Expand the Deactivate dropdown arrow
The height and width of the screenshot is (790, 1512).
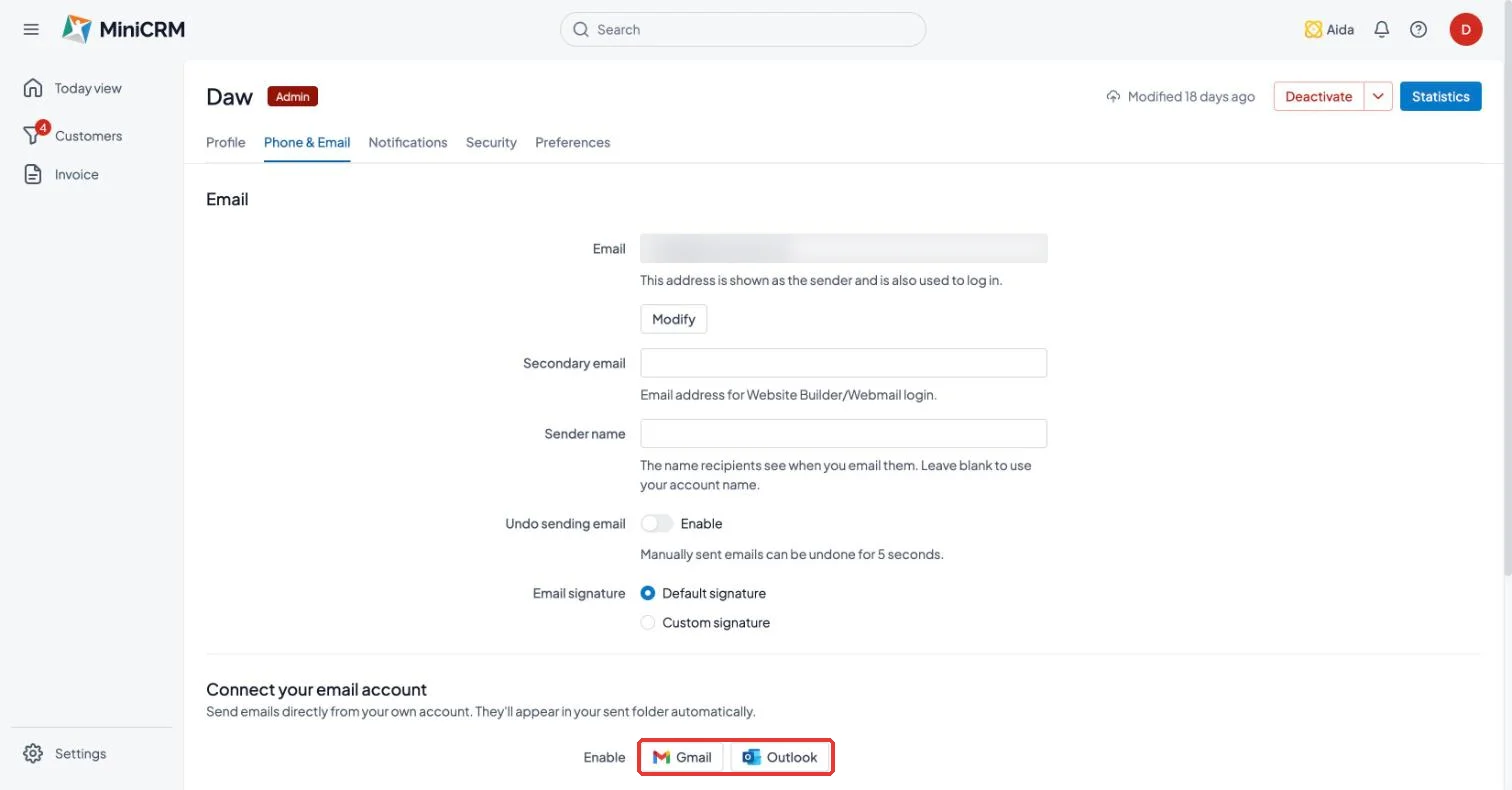click(1378, 96)
